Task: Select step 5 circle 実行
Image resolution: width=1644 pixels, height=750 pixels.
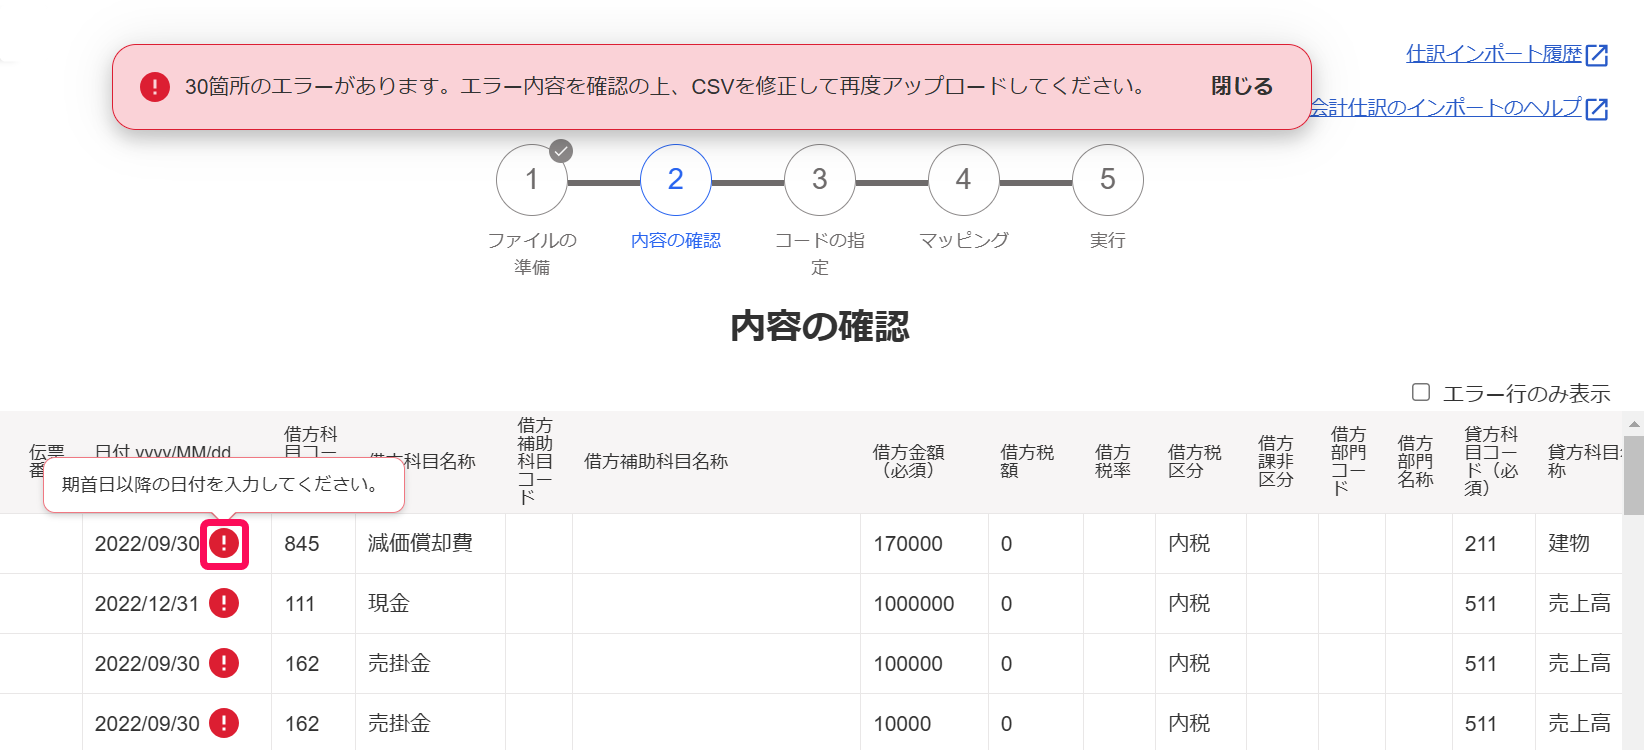Action: click(1108, 180)
